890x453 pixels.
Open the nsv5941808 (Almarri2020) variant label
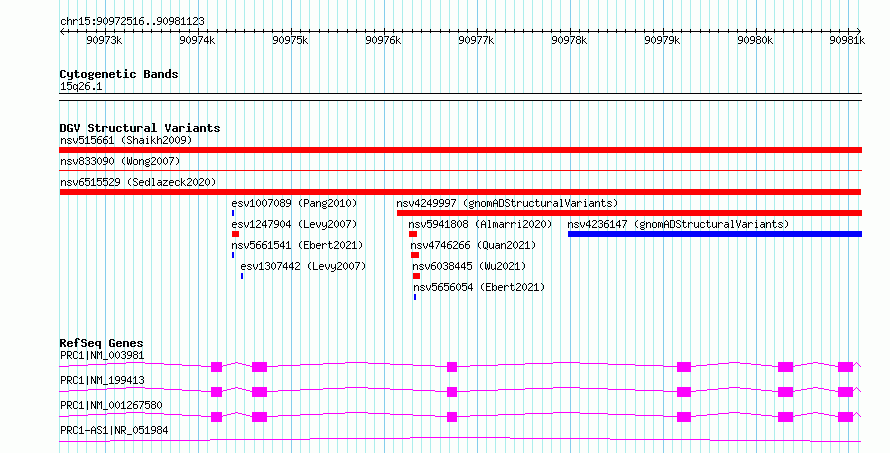pyautogui.click(x=480, y=224)
